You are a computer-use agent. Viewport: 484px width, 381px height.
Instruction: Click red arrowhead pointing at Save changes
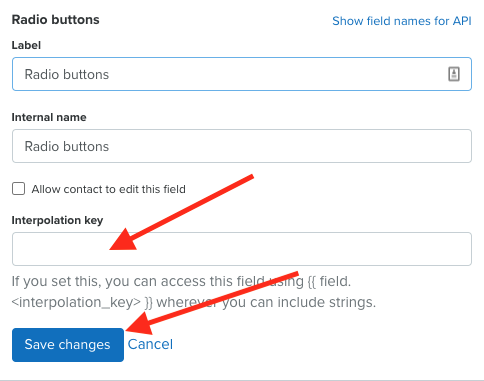tap(140, 323)
